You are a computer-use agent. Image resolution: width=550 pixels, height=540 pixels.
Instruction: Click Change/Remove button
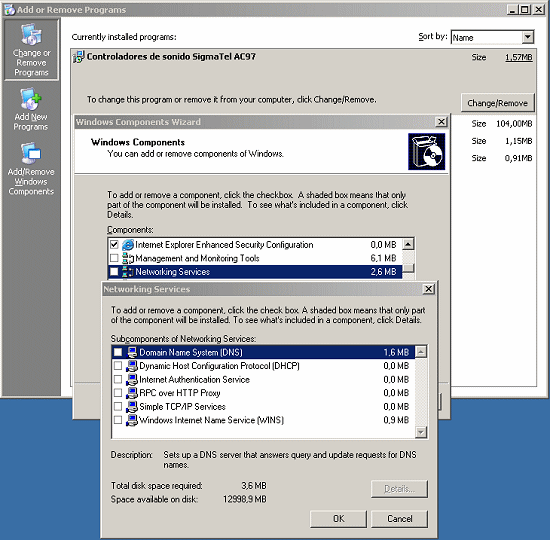(x=497, y=103)
